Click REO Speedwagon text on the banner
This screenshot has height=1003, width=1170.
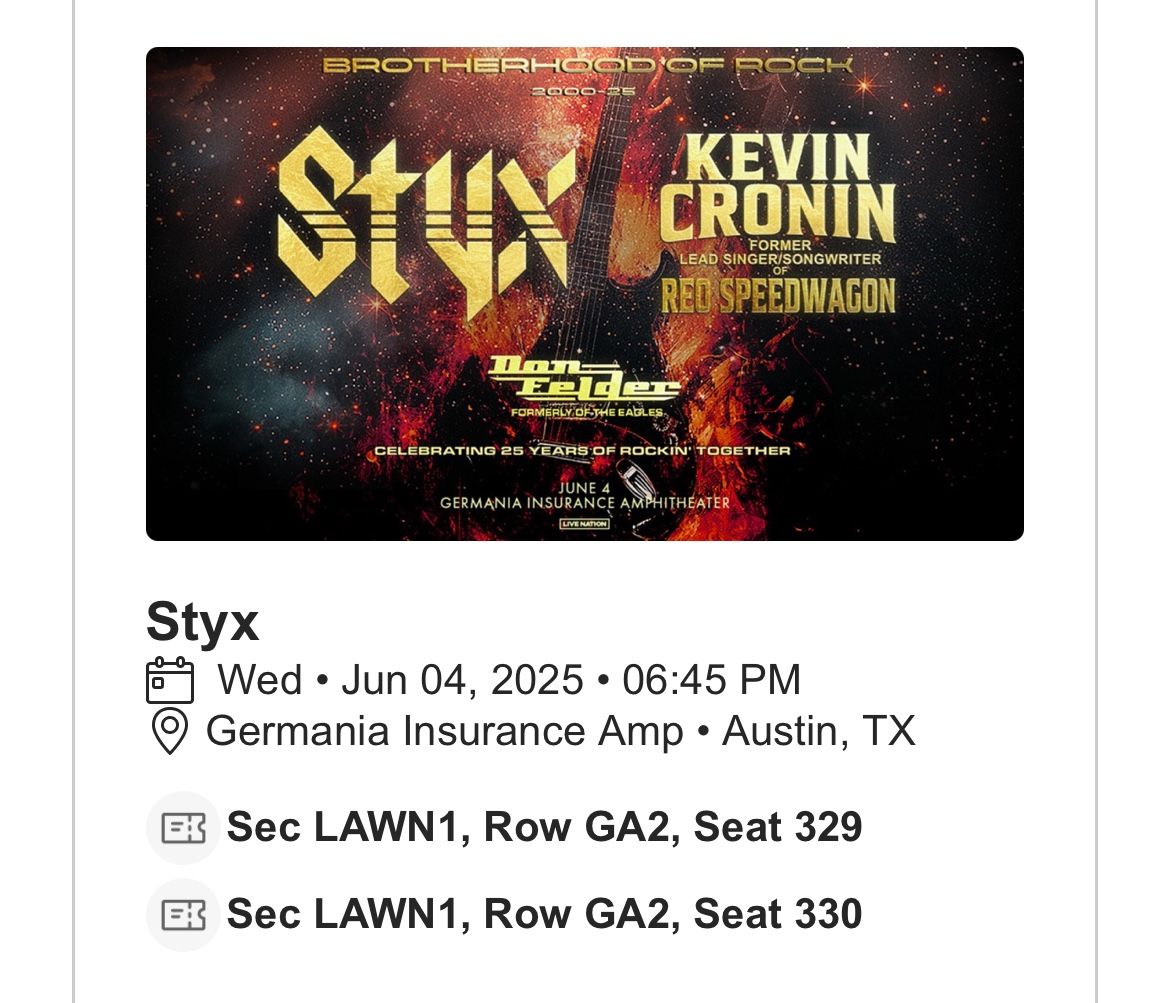click(x=778, y=296)
